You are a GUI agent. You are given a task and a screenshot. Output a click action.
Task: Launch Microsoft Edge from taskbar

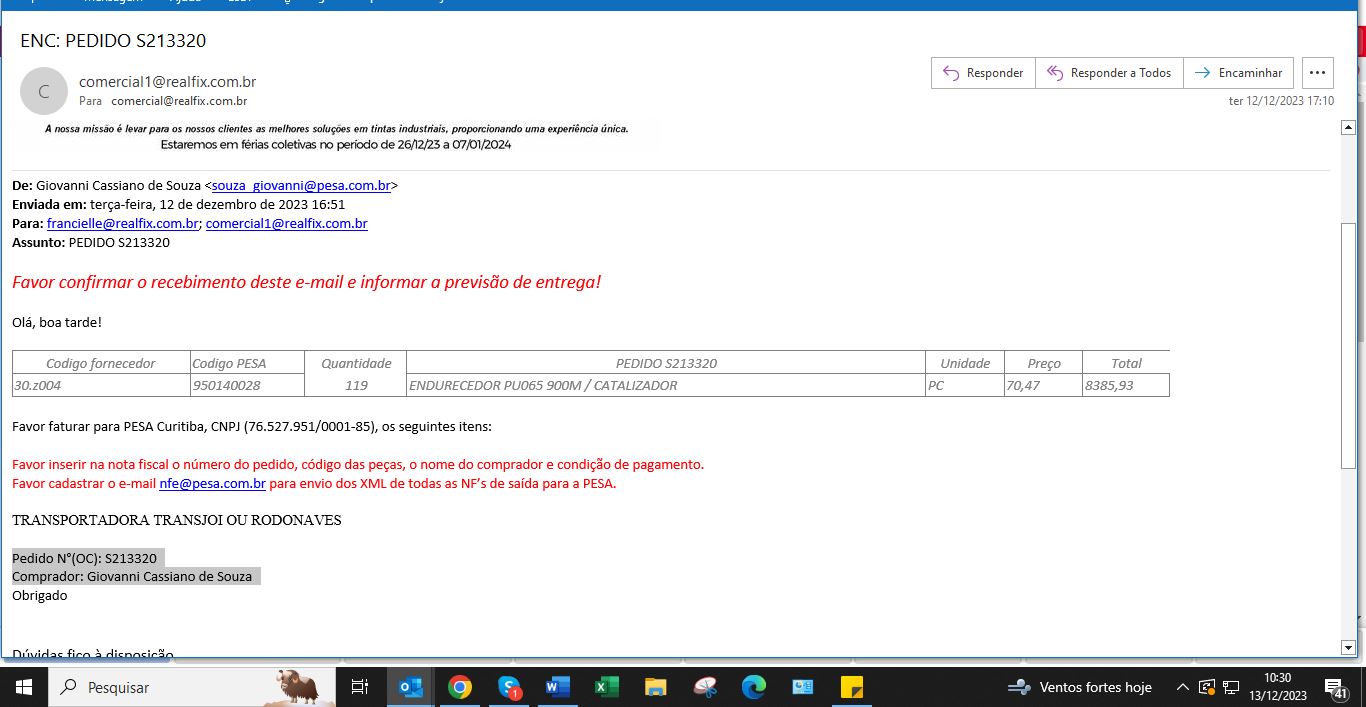[753, 687]
